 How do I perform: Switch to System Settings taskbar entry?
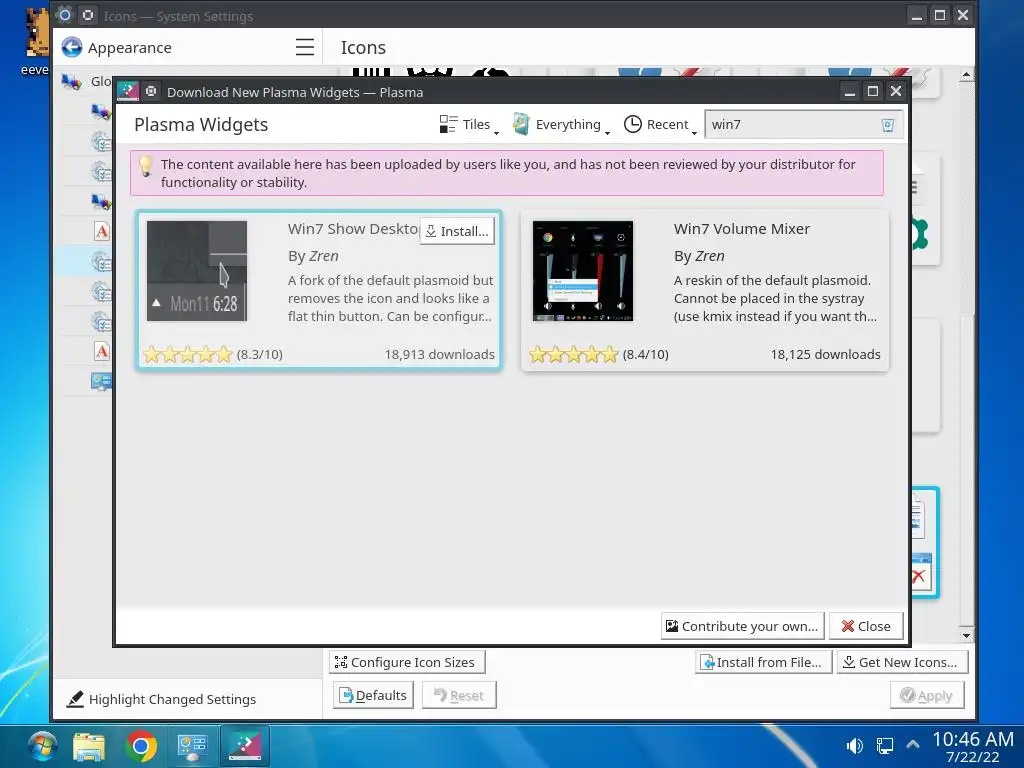point(193,746)
